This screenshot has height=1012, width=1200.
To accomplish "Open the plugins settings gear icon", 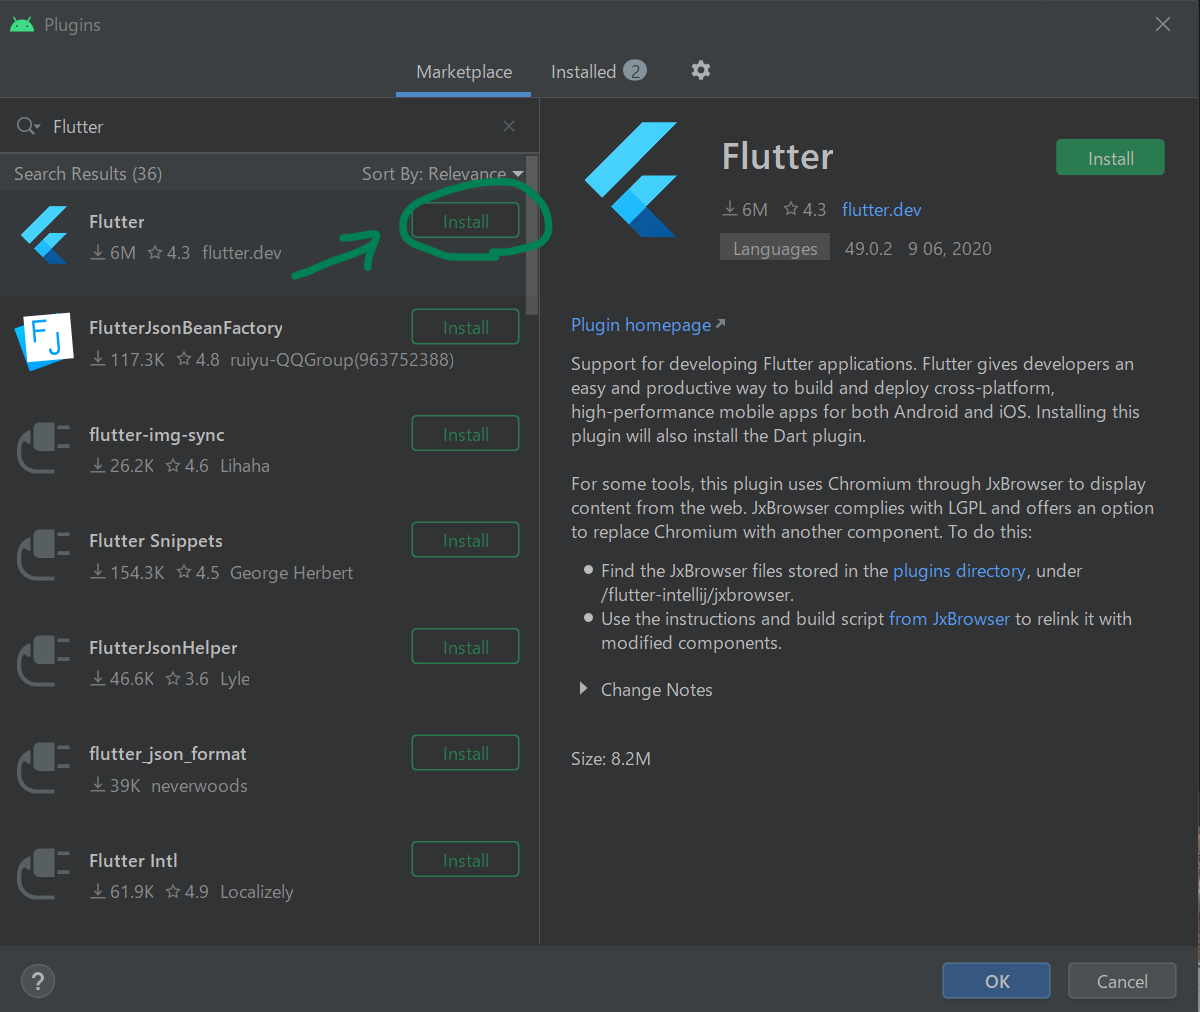I will [700, 70].
